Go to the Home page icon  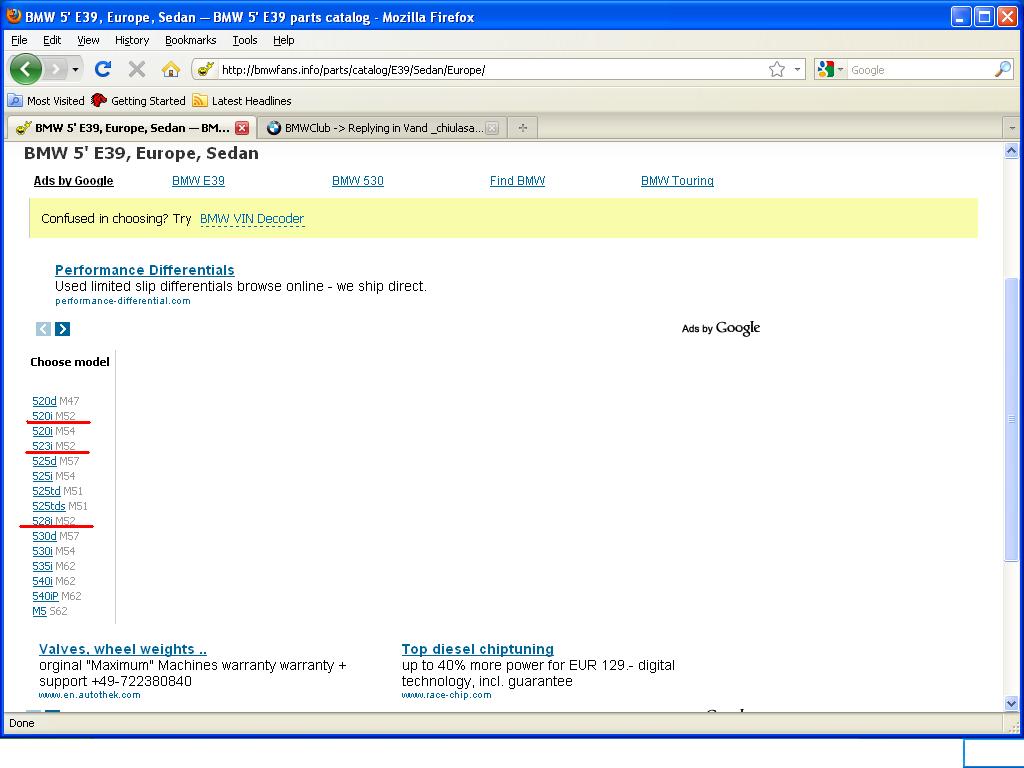coord(171,69)
